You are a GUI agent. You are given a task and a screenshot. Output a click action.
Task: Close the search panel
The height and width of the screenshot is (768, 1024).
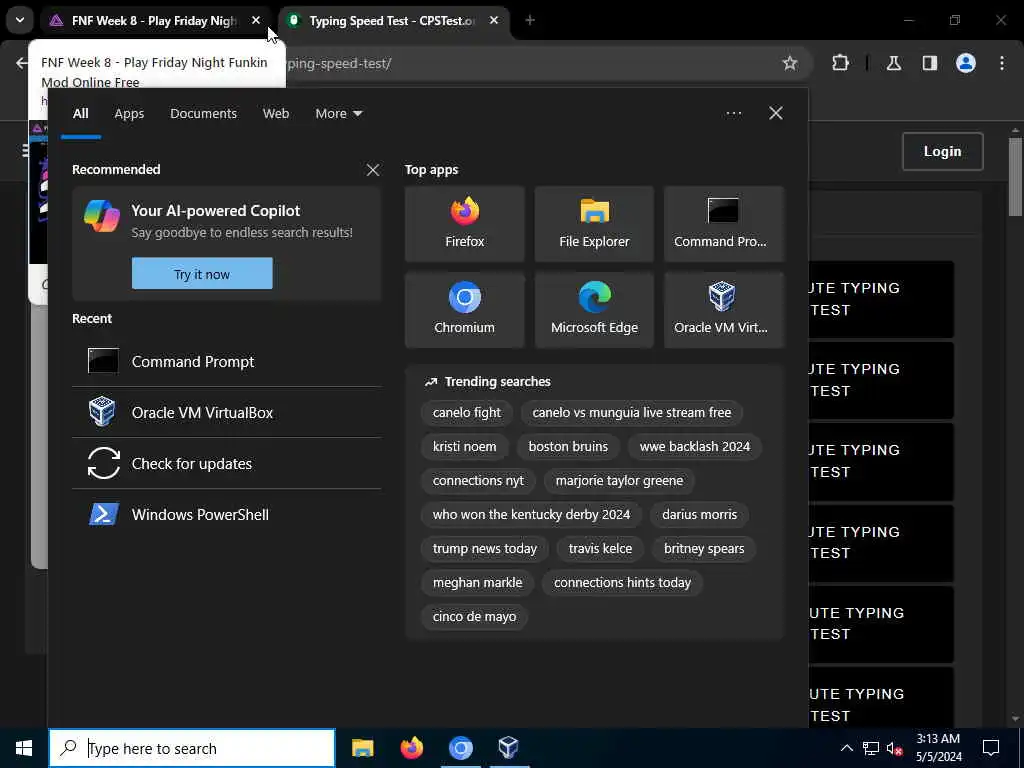point(776,113)
